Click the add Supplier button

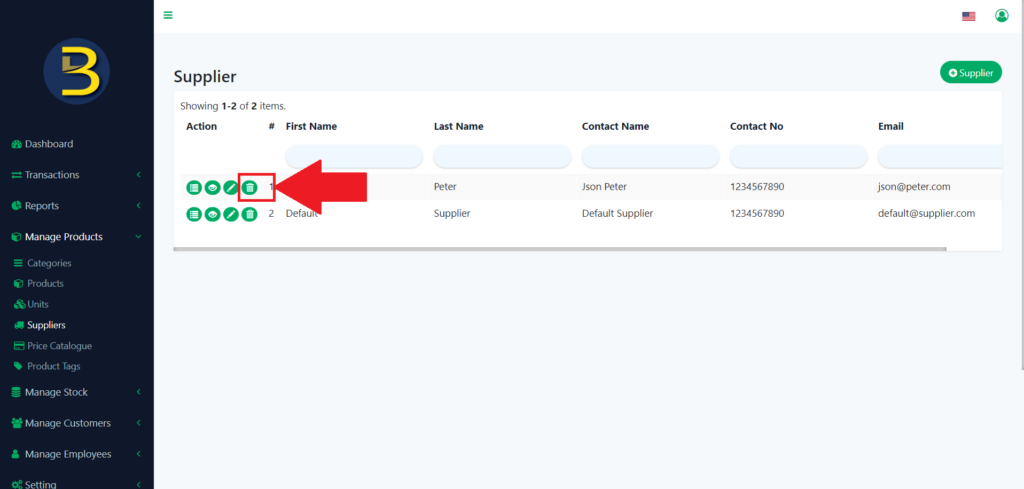[970, 73]
